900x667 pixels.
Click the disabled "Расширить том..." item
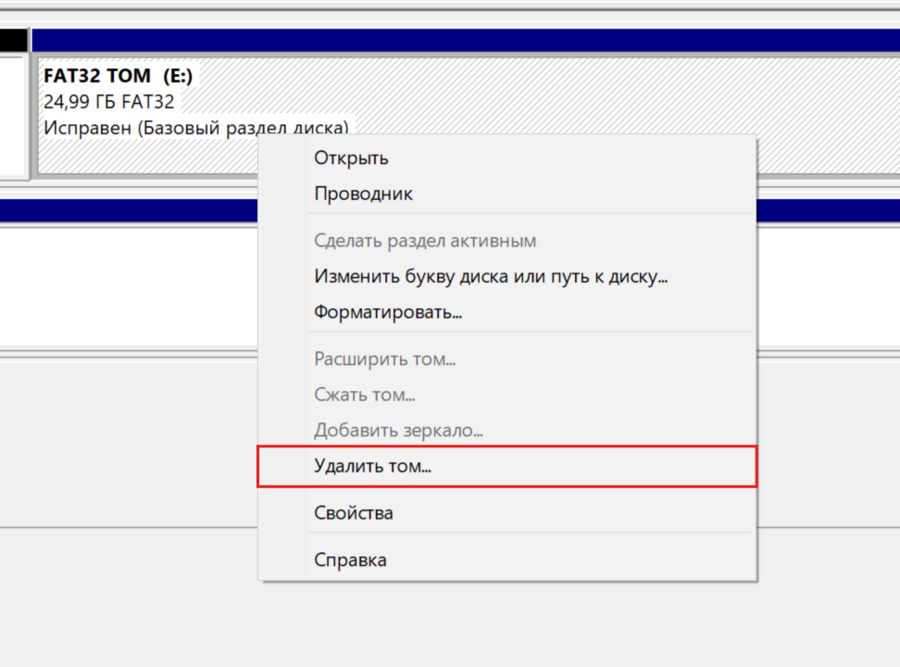(385, 359)
